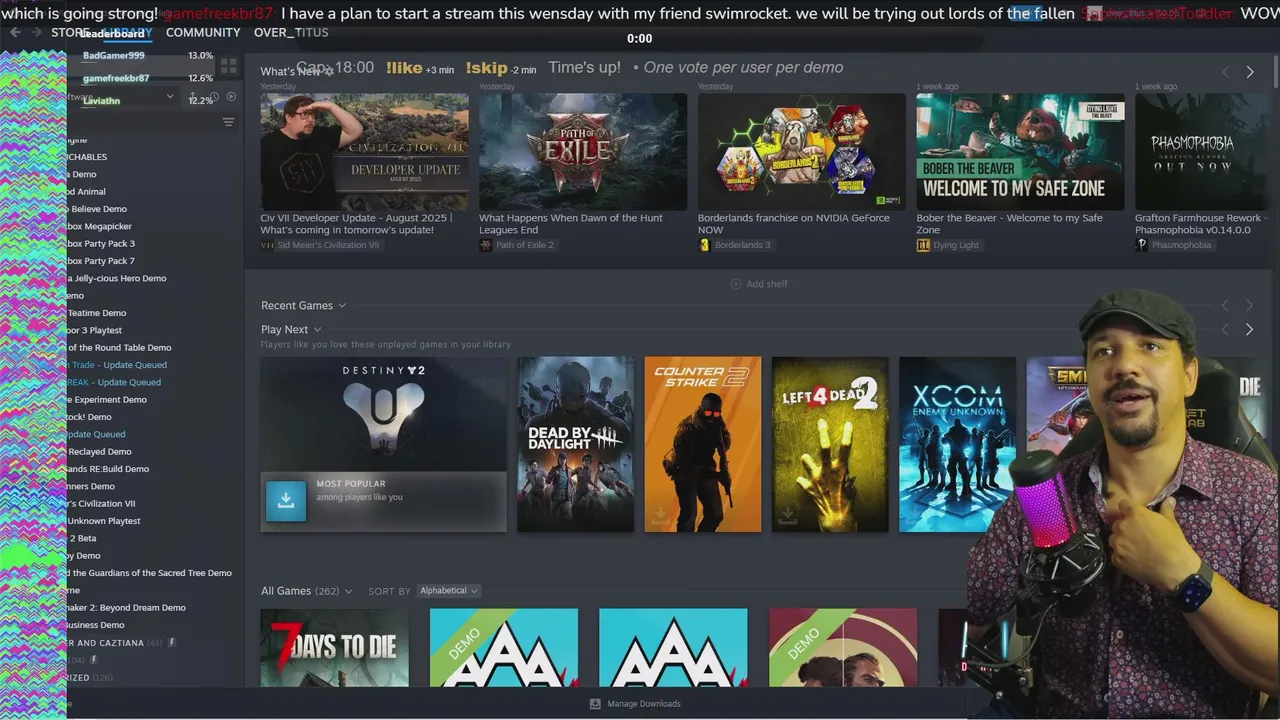Click the Path of Exile 2 game icon

tap(486, 245)
